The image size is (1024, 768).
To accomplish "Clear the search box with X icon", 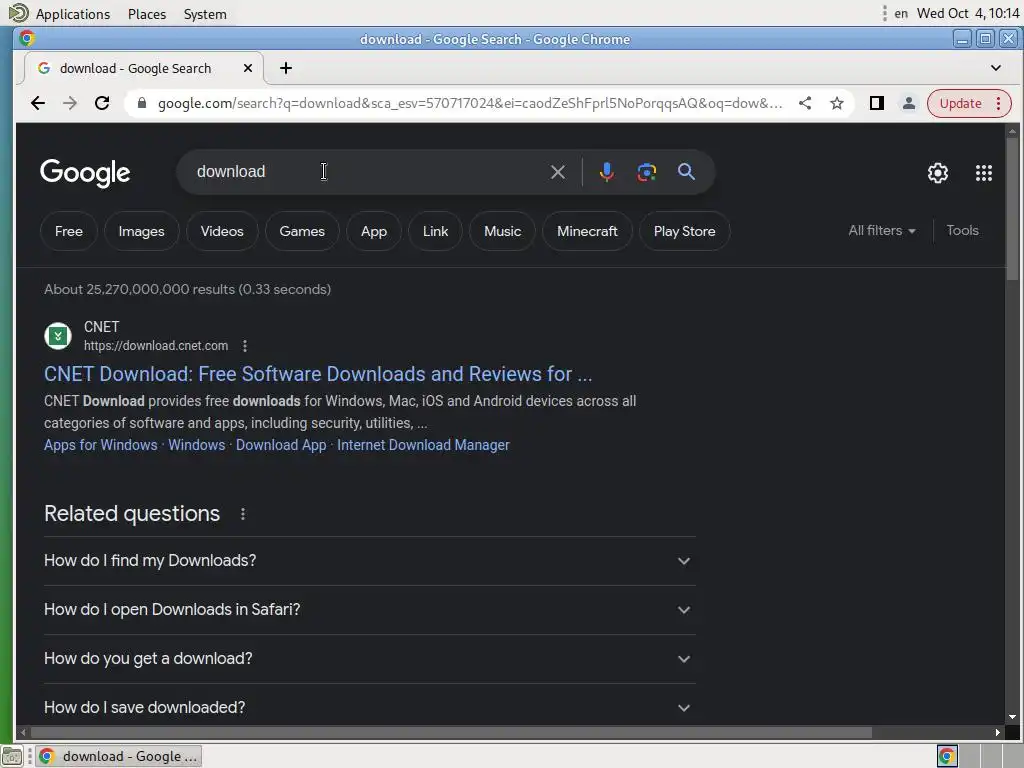I will 558,172.
